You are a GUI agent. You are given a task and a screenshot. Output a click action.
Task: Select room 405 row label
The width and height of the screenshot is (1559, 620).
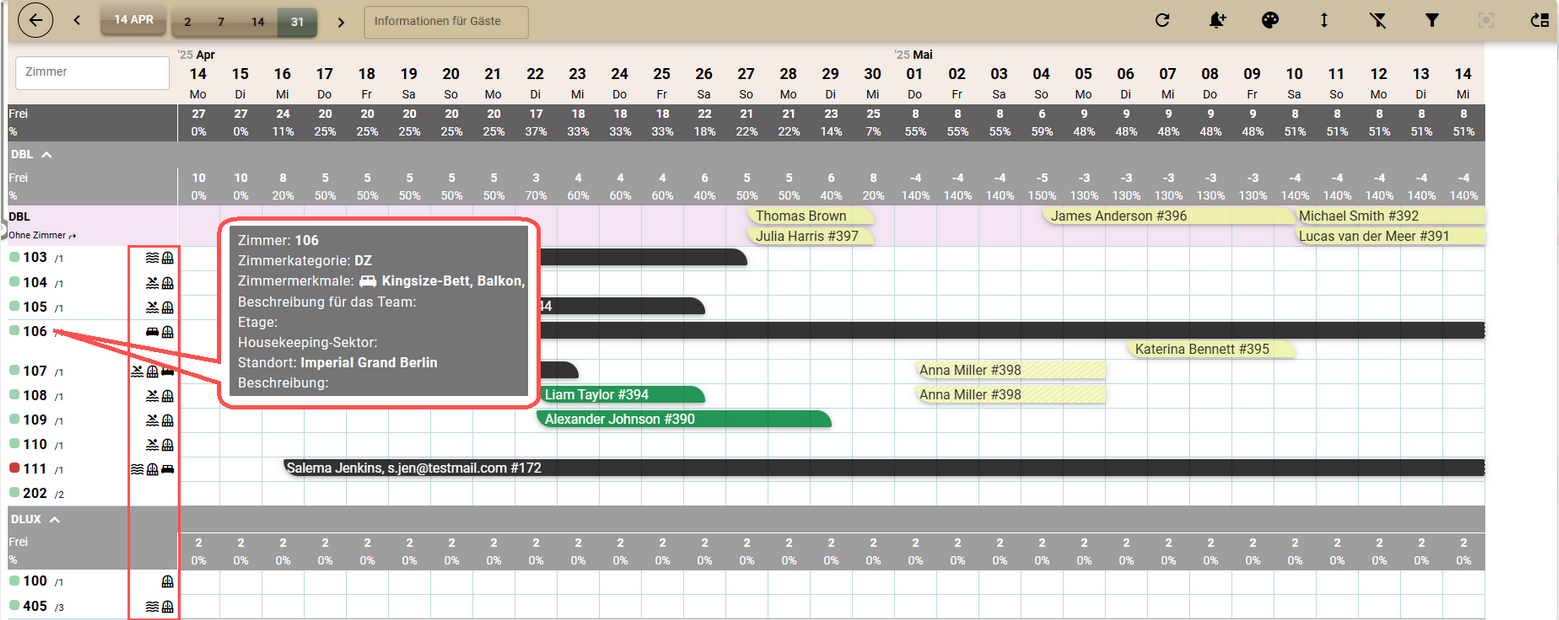click(35, 606)
